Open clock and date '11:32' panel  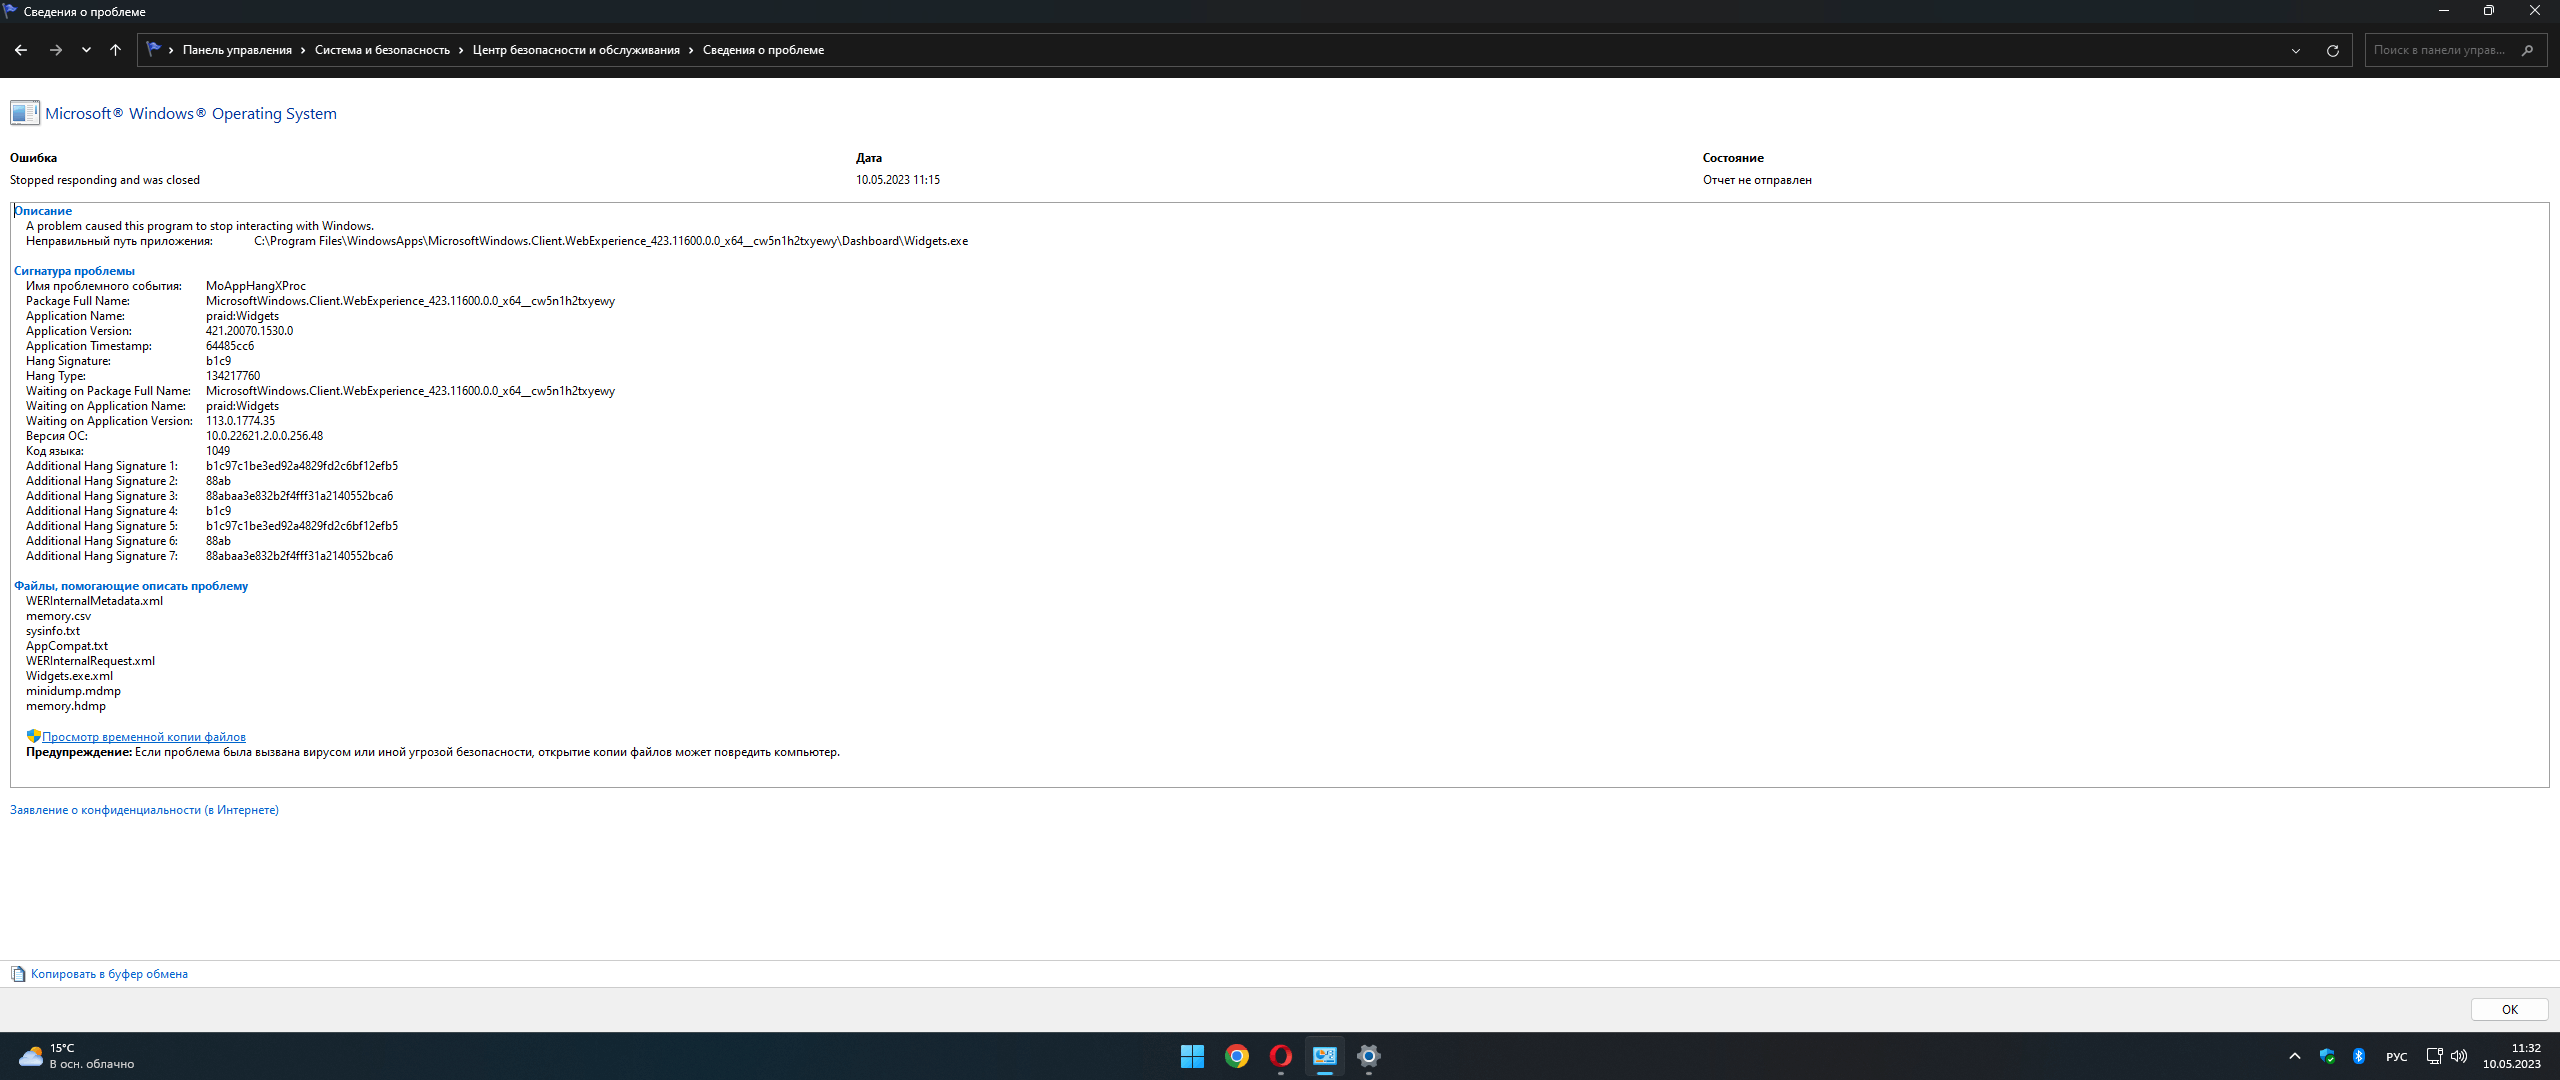click(2512, 1056)
